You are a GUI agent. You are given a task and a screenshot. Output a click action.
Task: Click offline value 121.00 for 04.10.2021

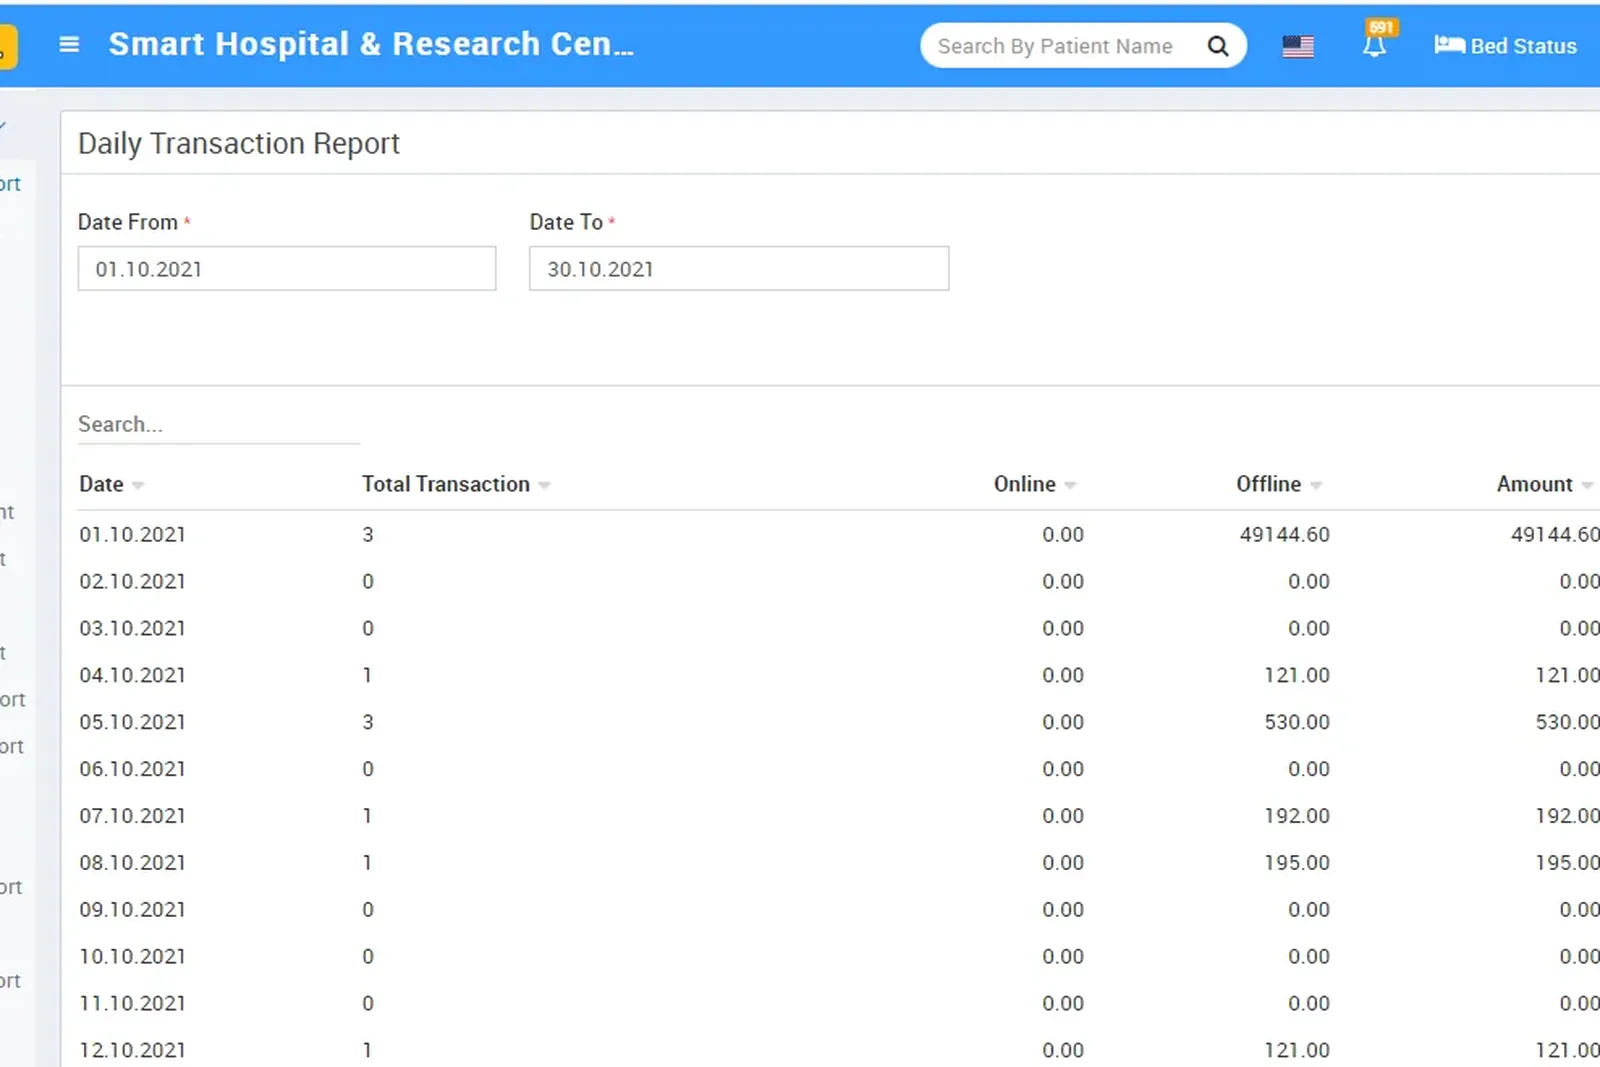[1297, 676]
